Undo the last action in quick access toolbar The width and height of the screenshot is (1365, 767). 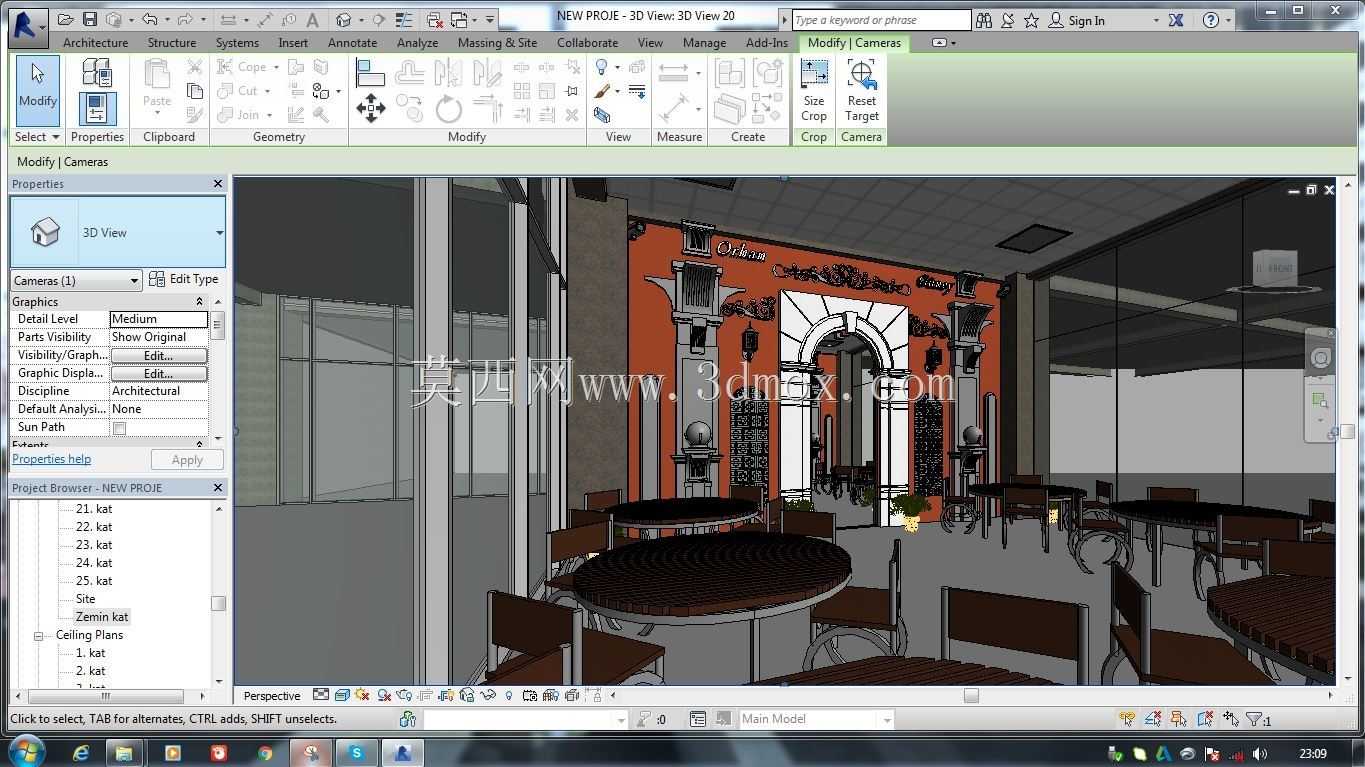coord(149,20)
